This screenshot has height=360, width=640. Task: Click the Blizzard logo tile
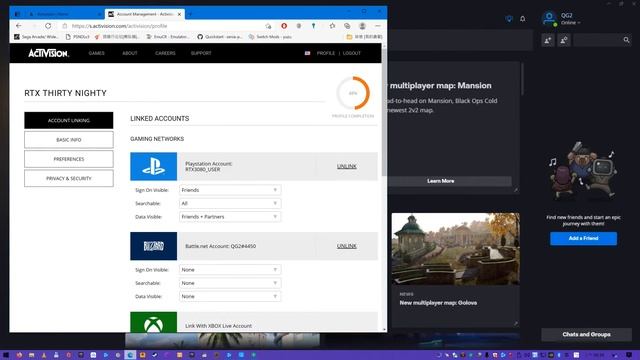pos(153,246)
